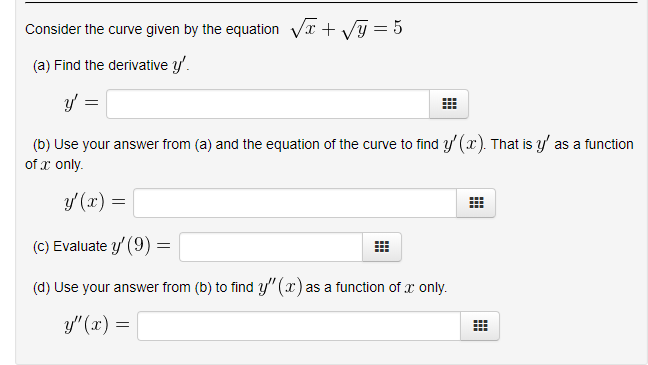Click the '(b) Use your answer from (a)' text

click(x=122, y=144)
